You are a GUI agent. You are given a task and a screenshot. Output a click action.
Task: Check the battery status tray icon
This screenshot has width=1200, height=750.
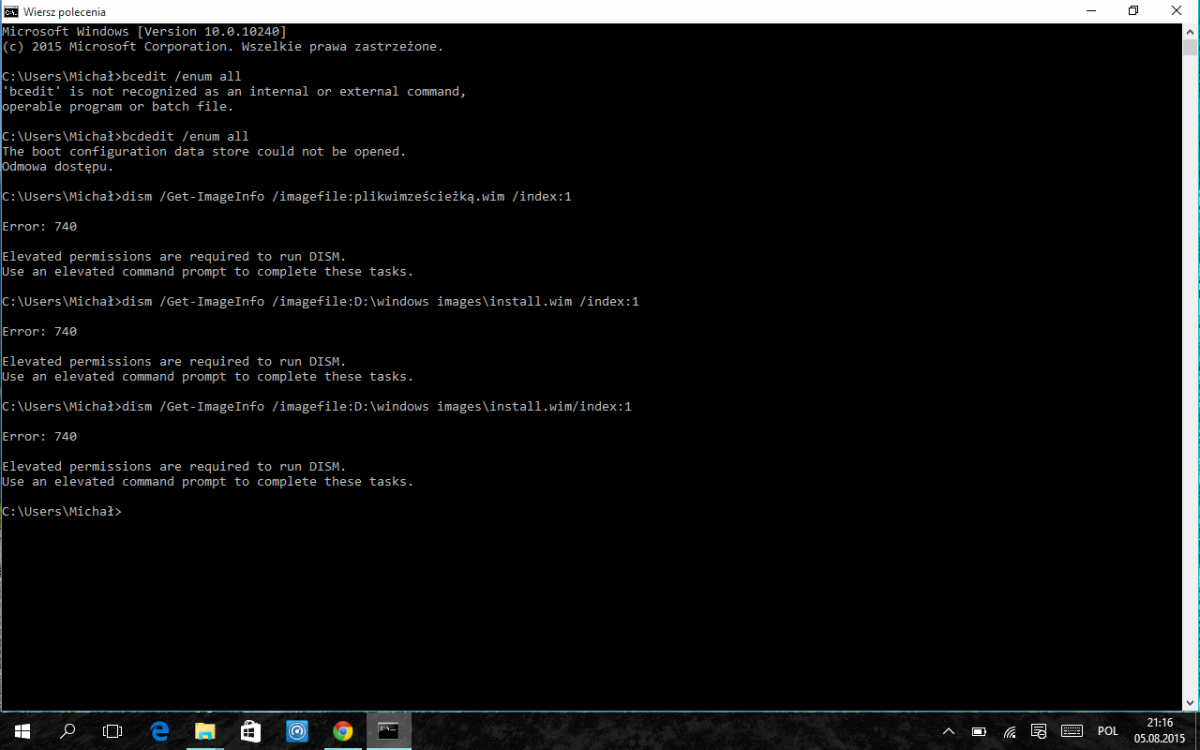tap(979, 731)
